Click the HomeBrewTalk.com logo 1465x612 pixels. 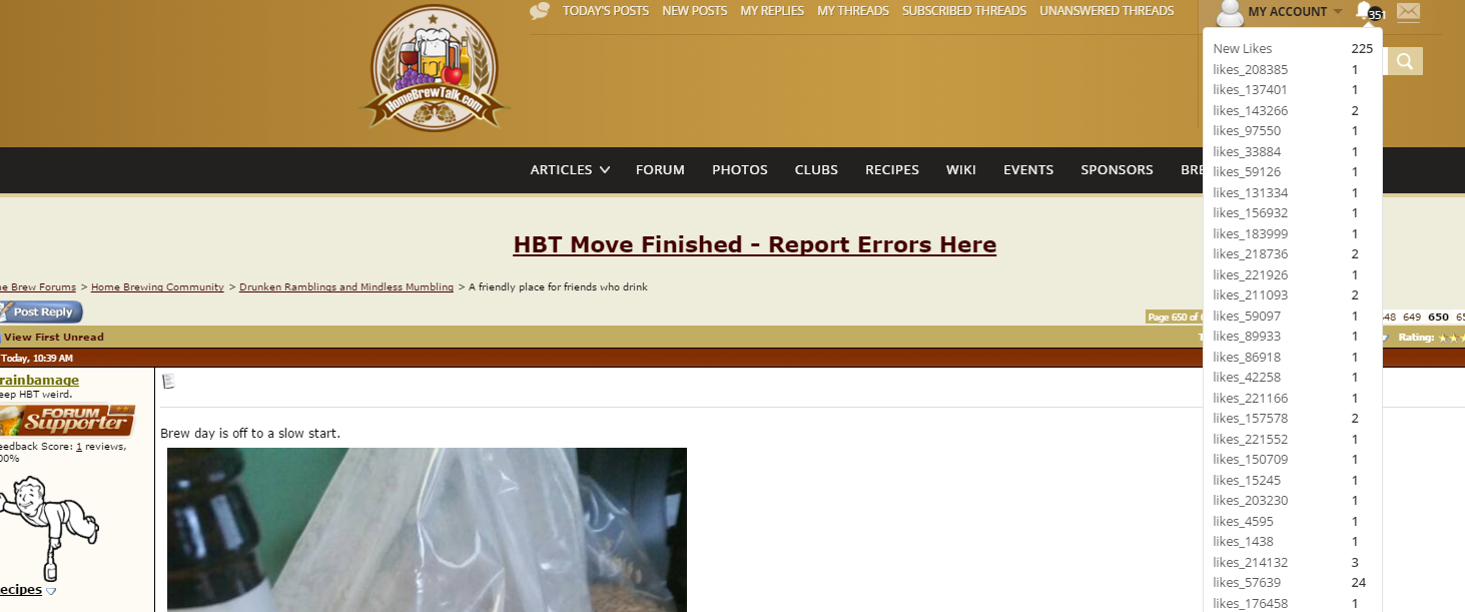(x=434, y=69)
